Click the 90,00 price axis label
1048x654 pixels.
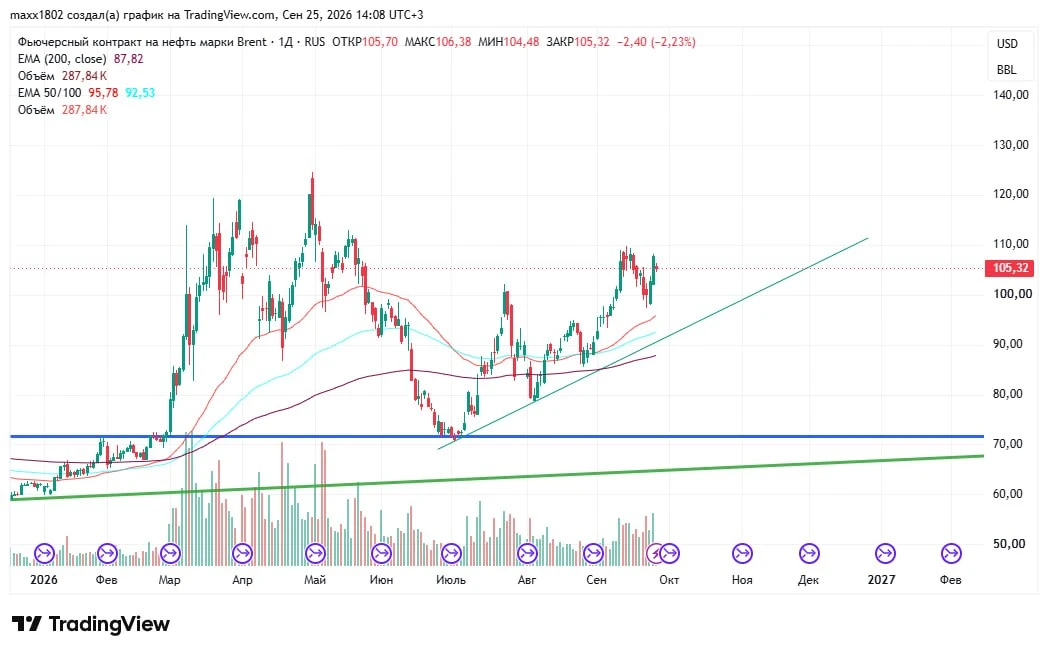coord(1008,343)
